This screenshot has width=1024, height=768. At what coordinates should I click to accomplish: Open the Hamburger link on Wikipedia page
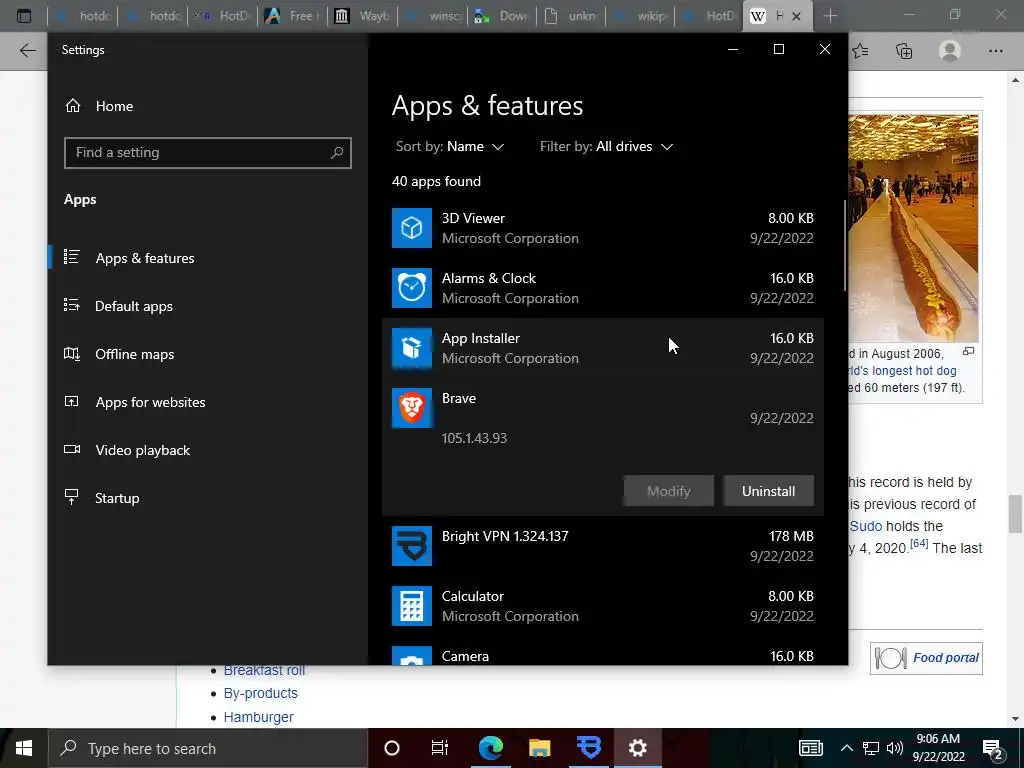pos(259,717)
